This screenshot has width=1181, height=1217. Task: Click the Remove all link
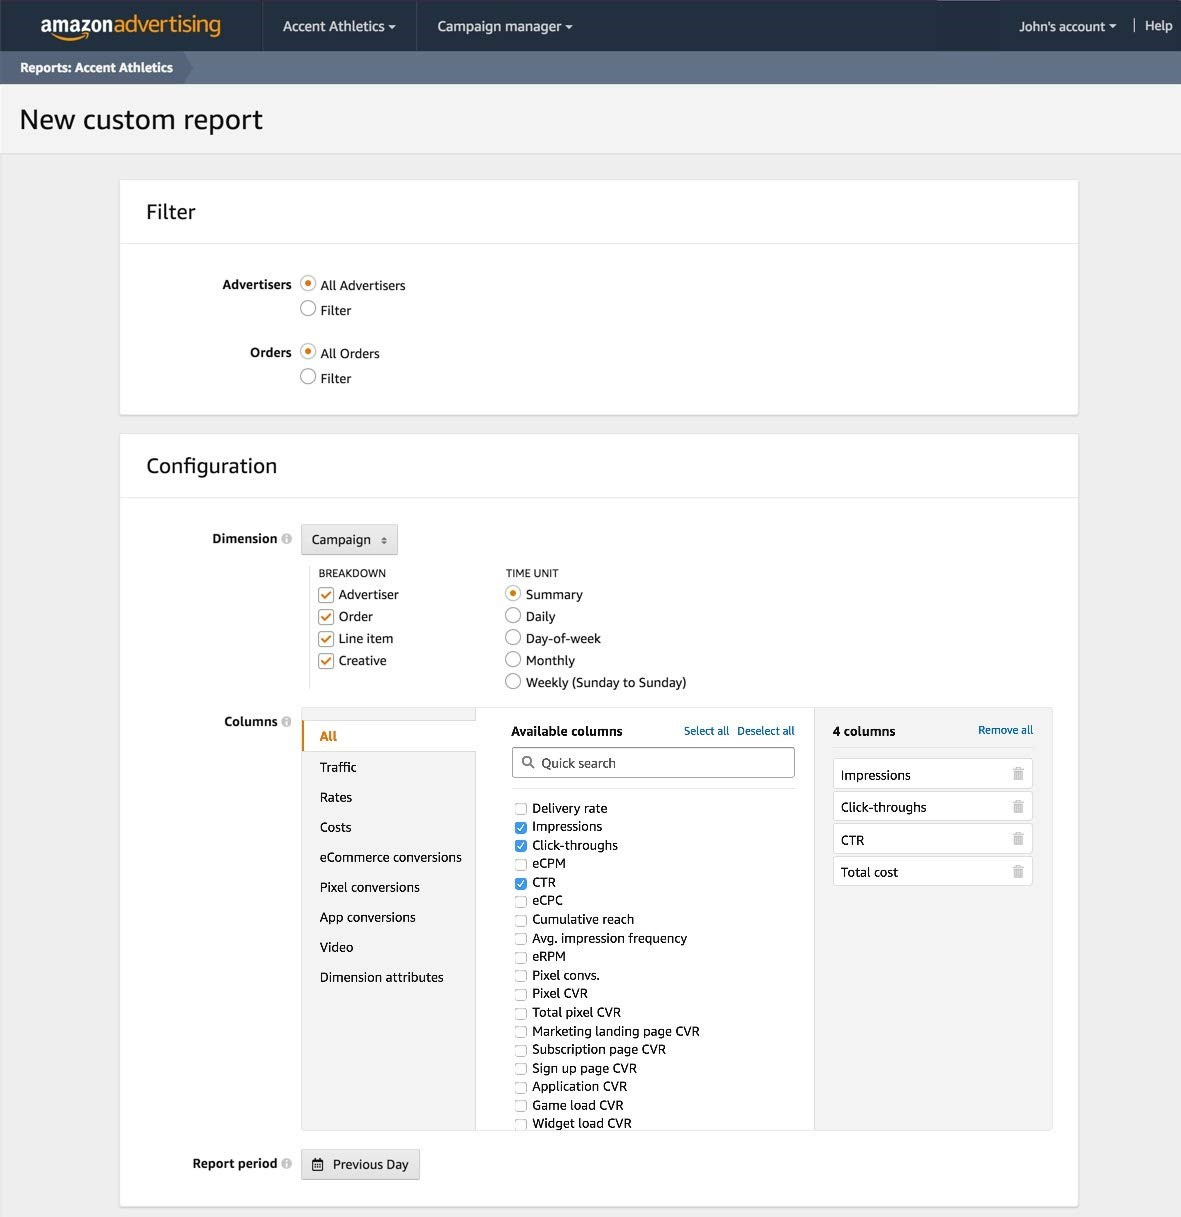point(1005,730)
